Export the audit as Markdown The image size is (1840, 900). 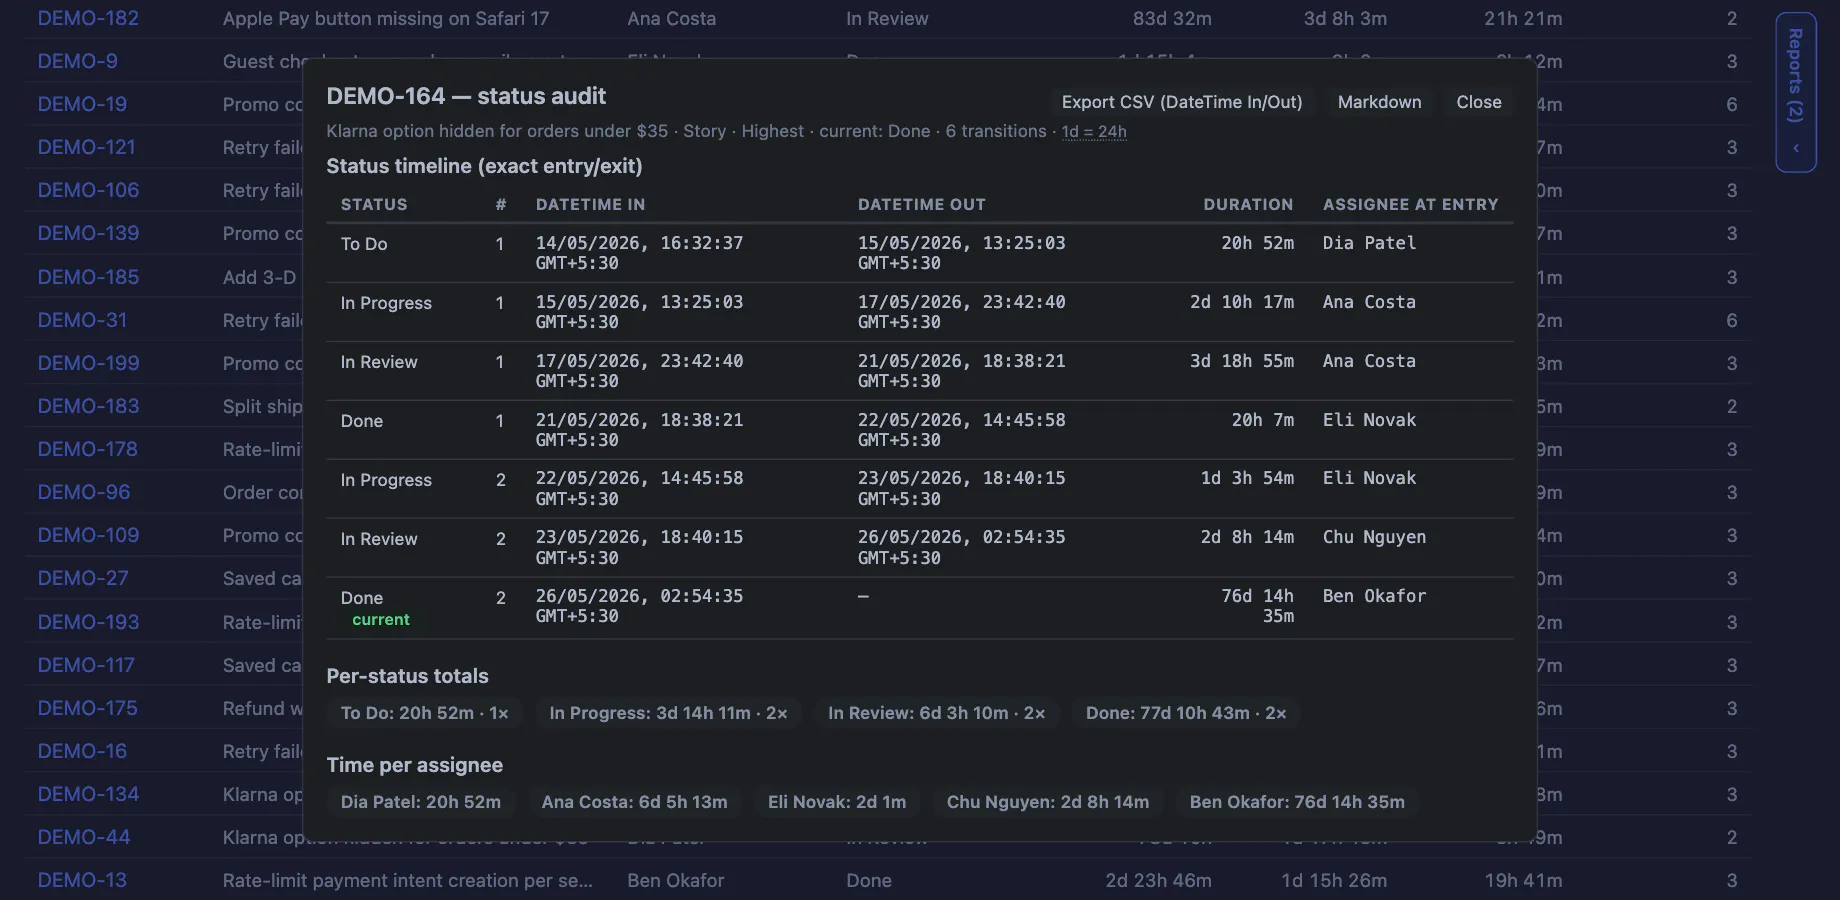(x=1379, y=102)
